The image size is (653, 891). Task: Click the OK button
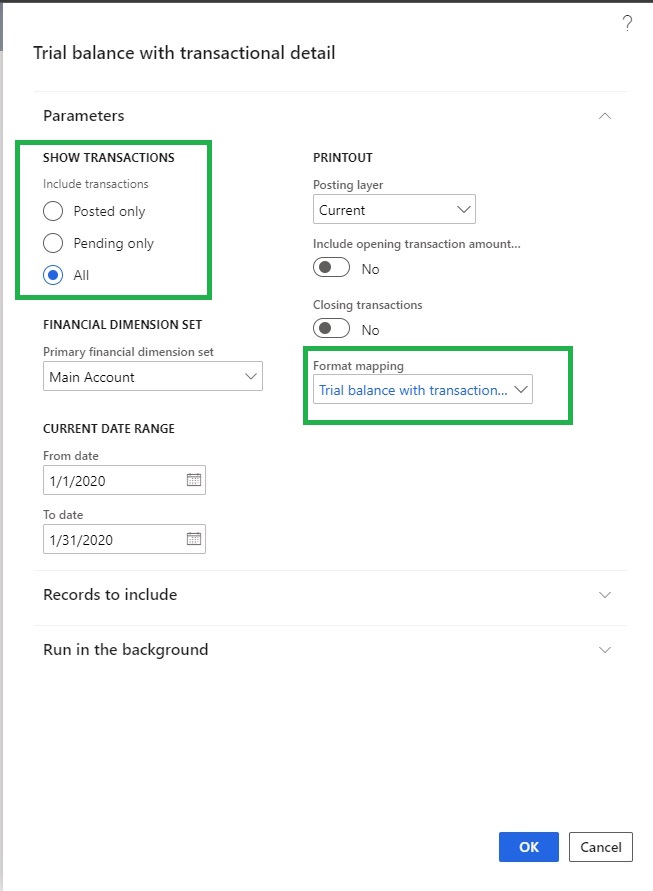[529, 847]
